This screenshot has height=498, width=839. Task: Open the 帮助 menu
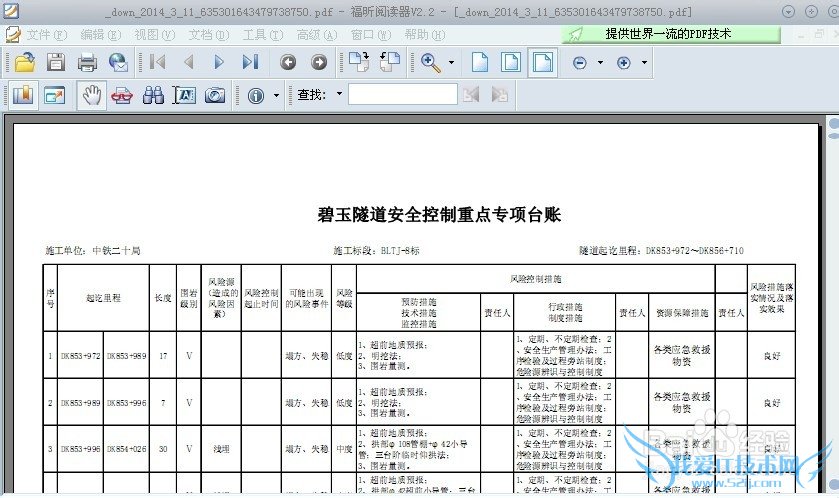425,35
